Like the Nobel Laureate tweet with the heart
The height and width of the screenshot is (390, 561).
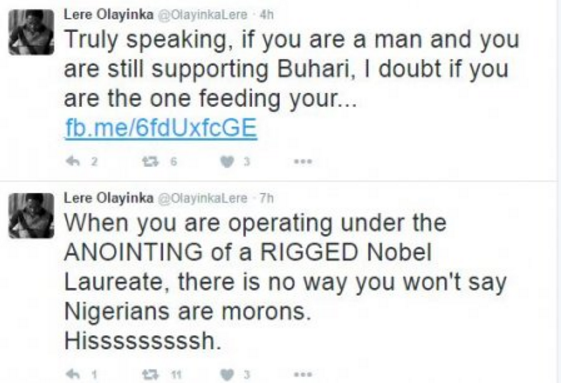(x=226, y=375)
